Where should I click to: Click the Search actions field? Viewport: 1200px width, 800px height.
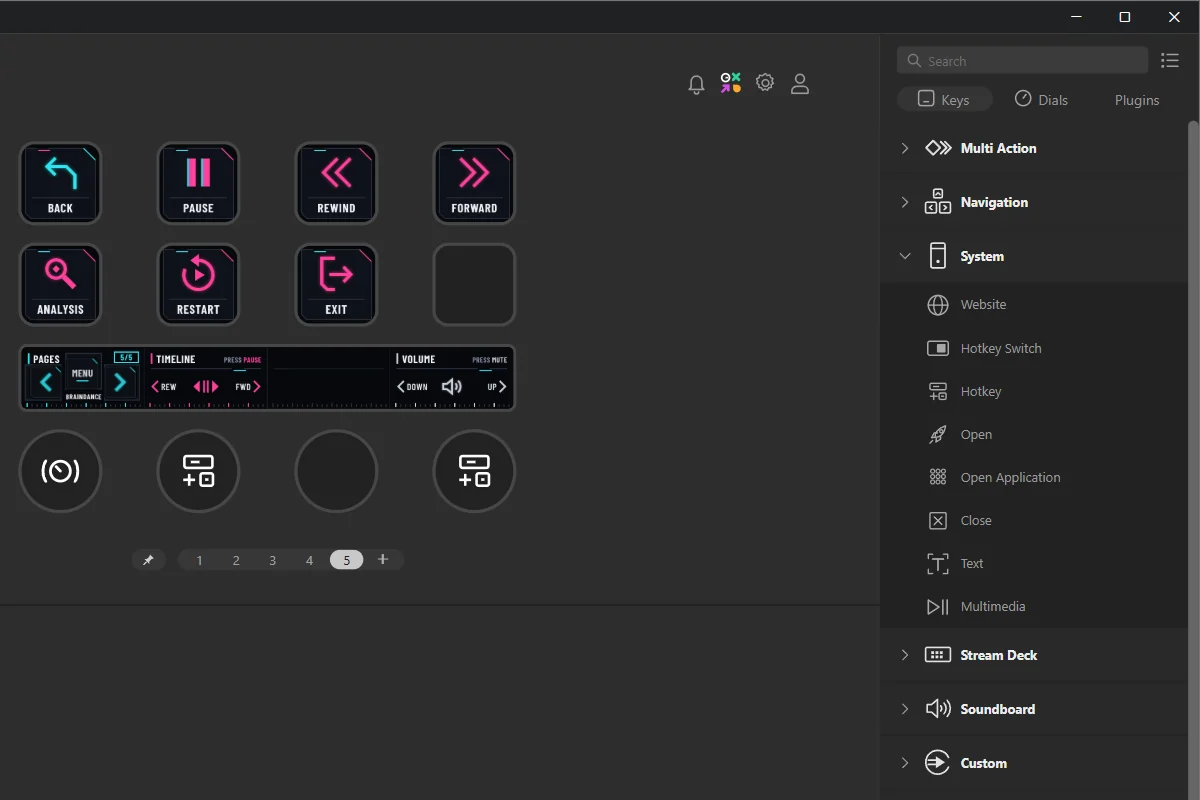pyautogui.click(x=1022, y=61)
